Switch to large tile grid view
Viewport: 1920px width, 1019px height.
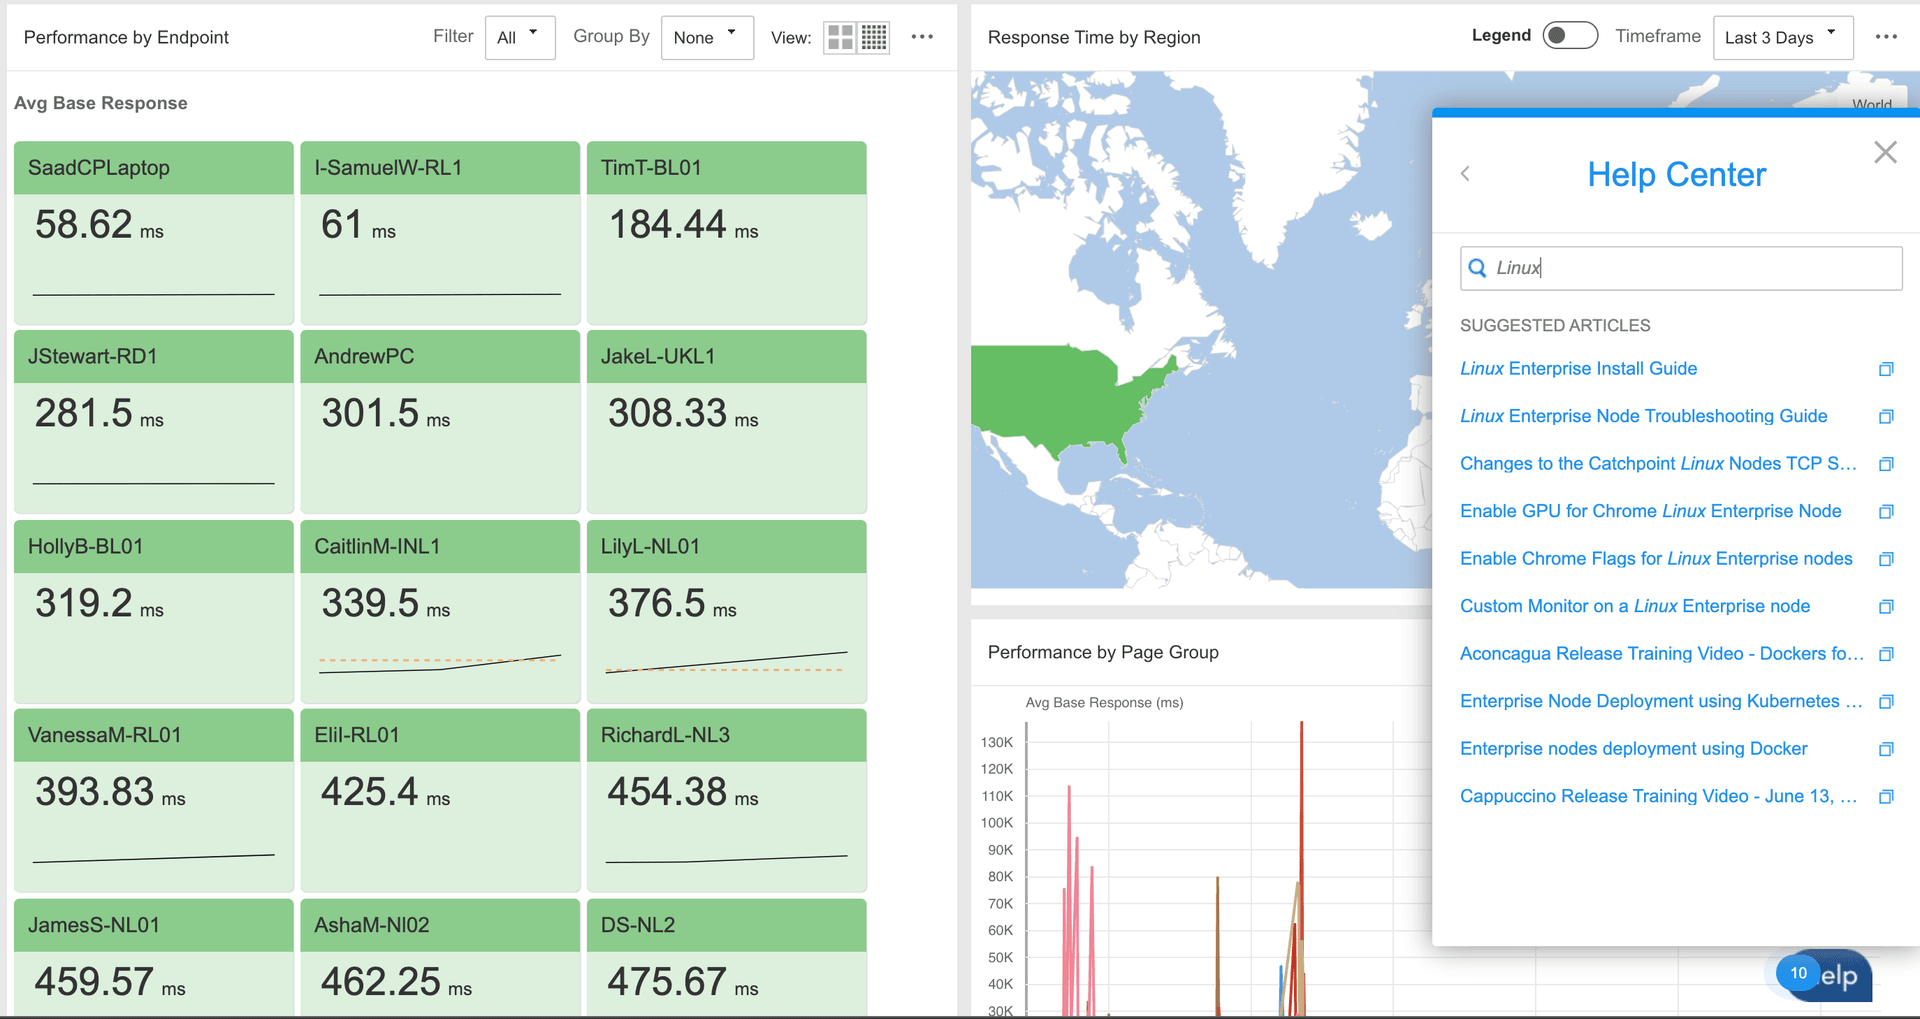840,38
